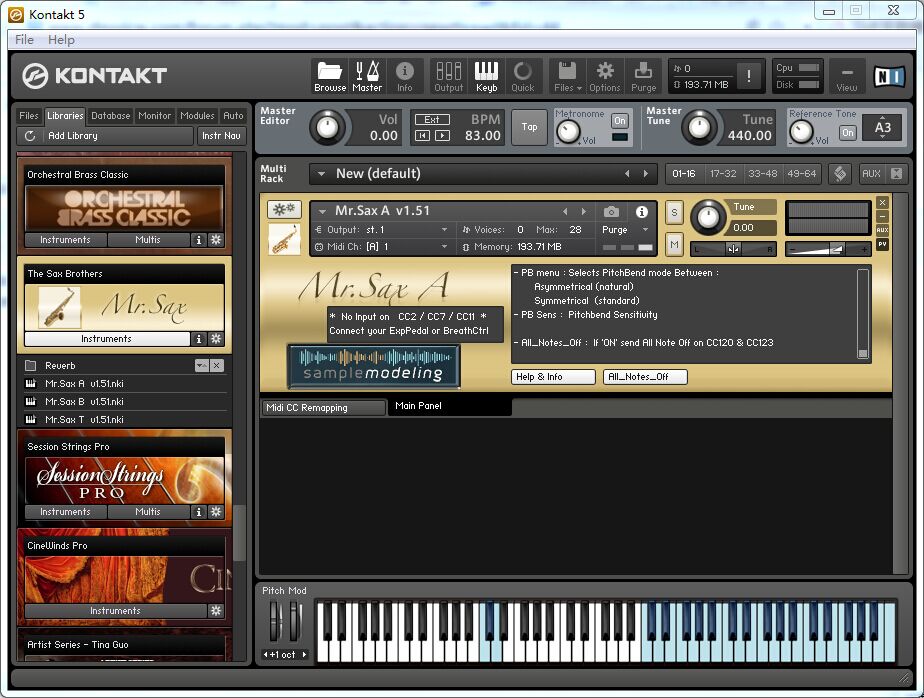This screenshot has width=924, height=698.
Task: Turn the Metronome On
Action: (619, 121)
